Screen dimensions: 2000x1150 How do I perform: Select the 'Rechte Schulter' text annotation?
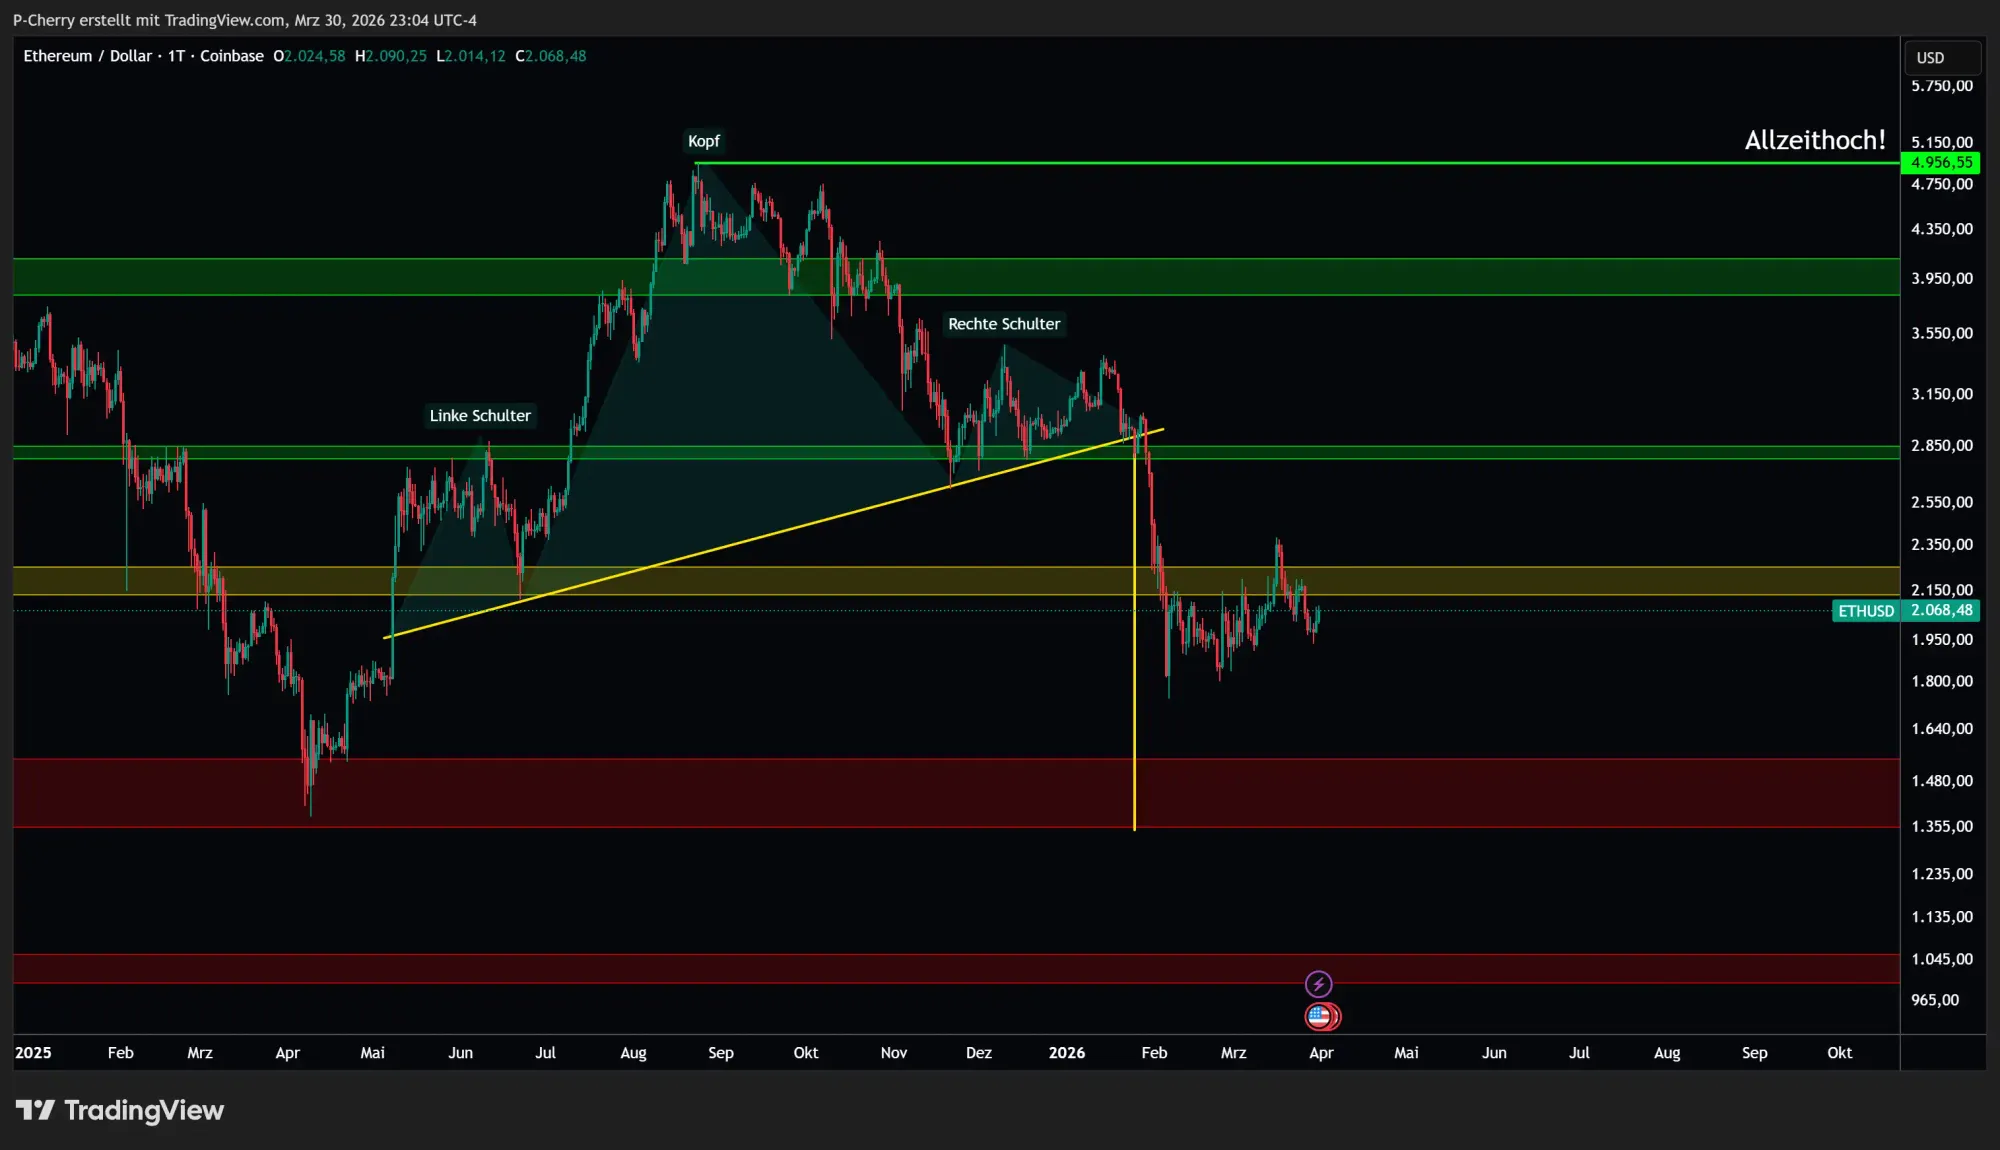tap(1004, 324)
